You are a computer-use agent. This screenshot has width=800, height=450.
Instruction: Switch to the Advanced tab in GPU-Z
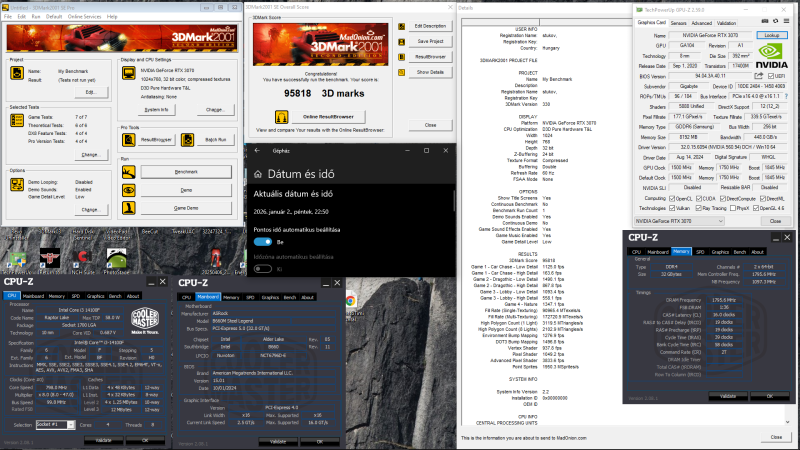point(702,23)
